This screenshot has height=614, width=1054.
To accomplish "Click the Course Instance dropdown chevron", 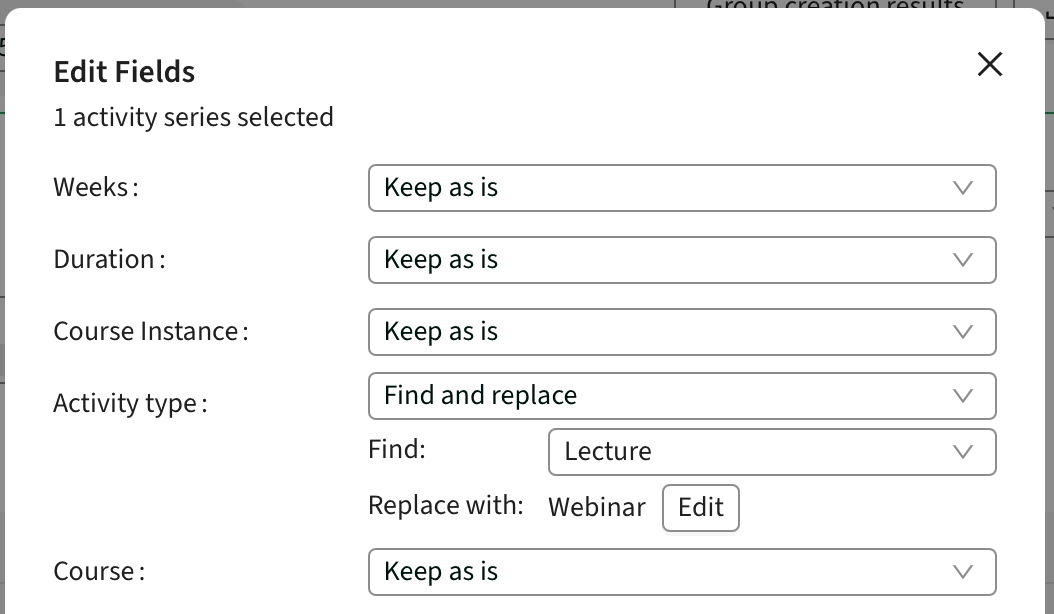I will pos(963,332).
